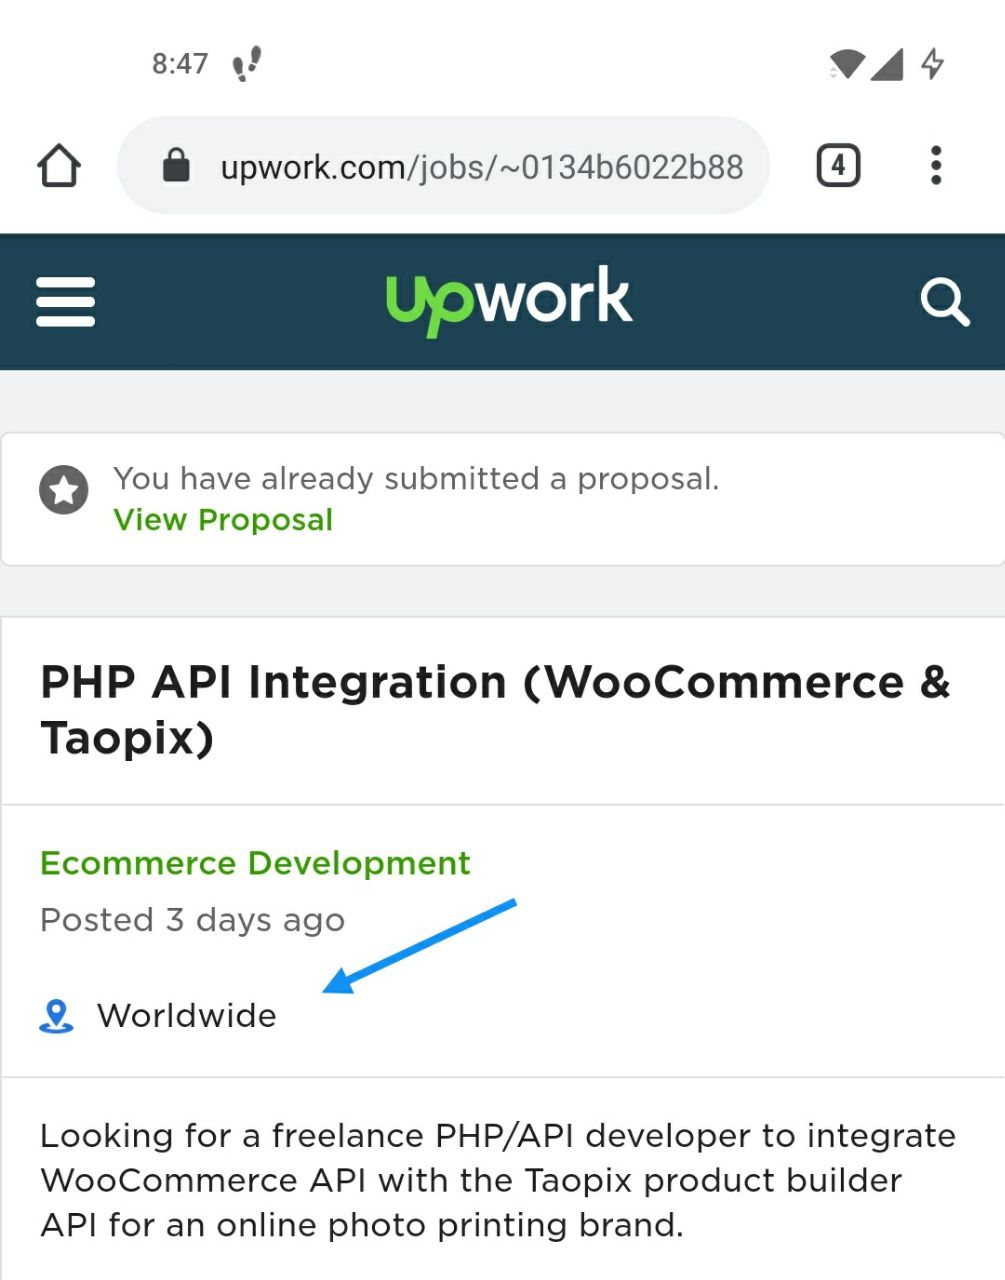Screen dimensions: 1005x1280
Task: Tap 'You have already submitted a proposal.' text
Action: (416, 479)
